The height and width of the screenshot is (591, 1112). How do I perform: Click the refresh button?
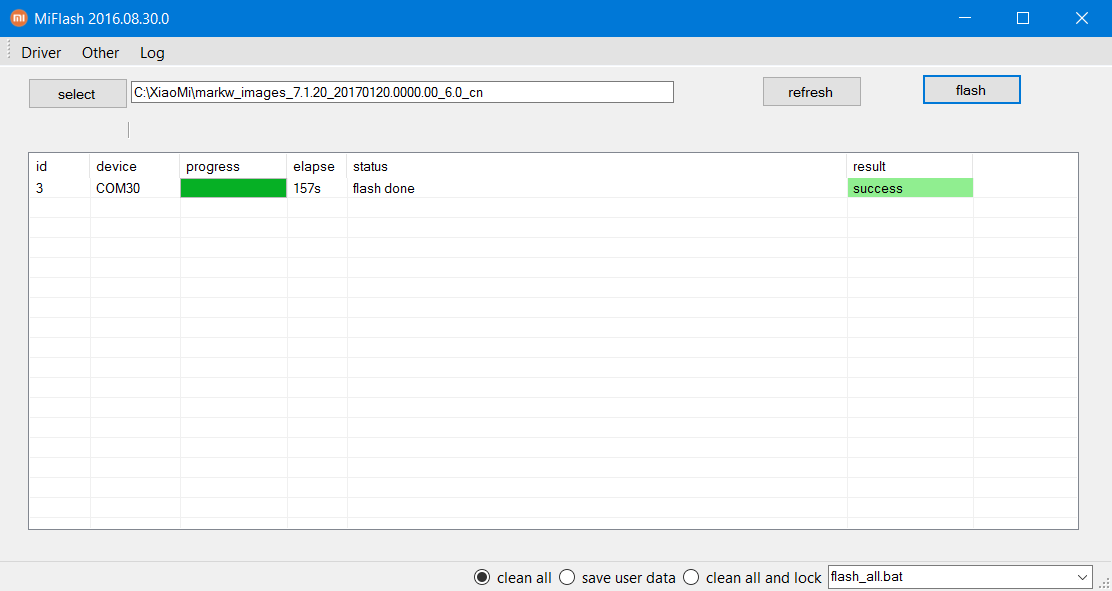[811, 92]
